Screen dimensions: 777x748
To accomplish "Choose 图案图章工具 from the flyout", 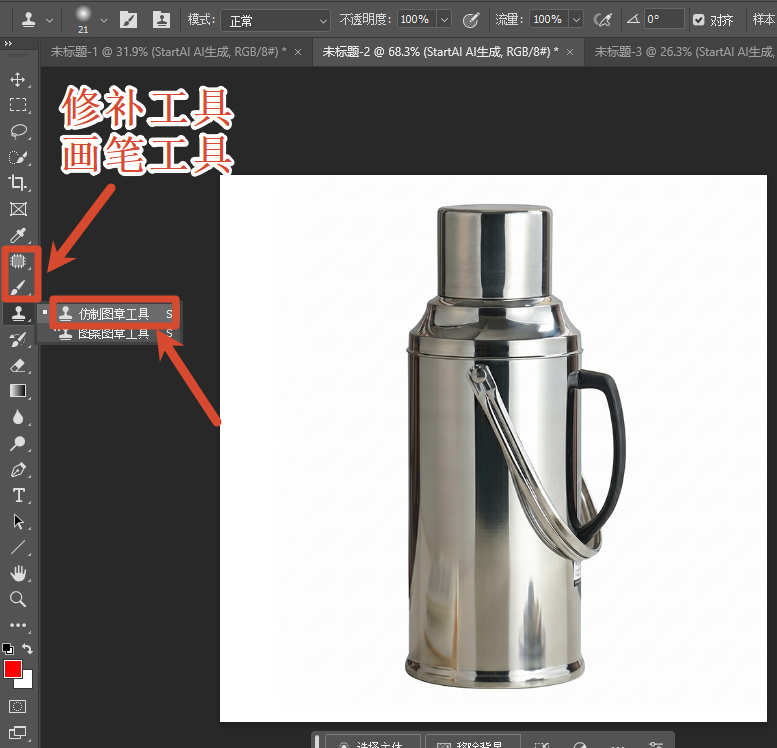I will coord(115,334).
